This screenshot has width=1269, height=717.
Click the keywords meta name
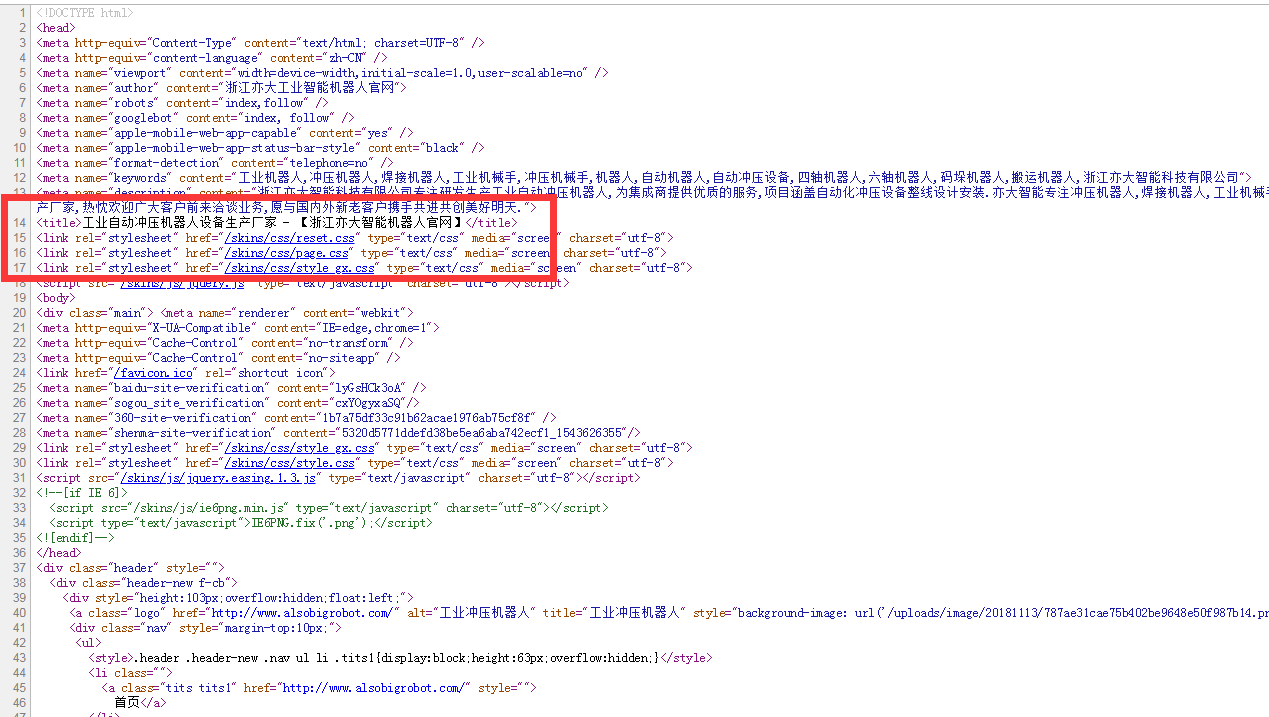coord(139,178)
